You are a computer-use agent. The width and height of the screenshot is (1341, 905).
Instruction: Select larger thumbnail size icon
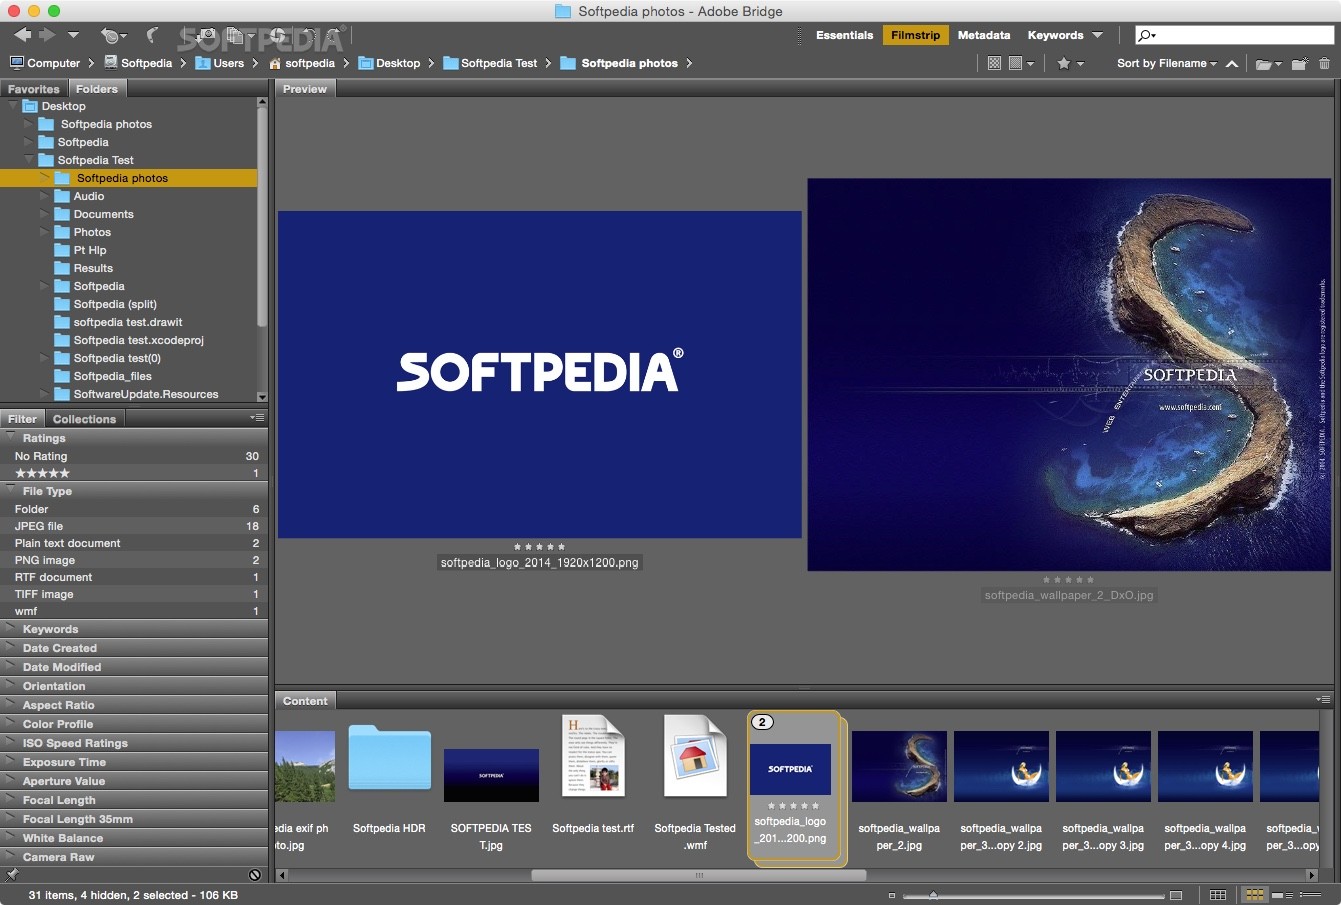coord(1176,895)
